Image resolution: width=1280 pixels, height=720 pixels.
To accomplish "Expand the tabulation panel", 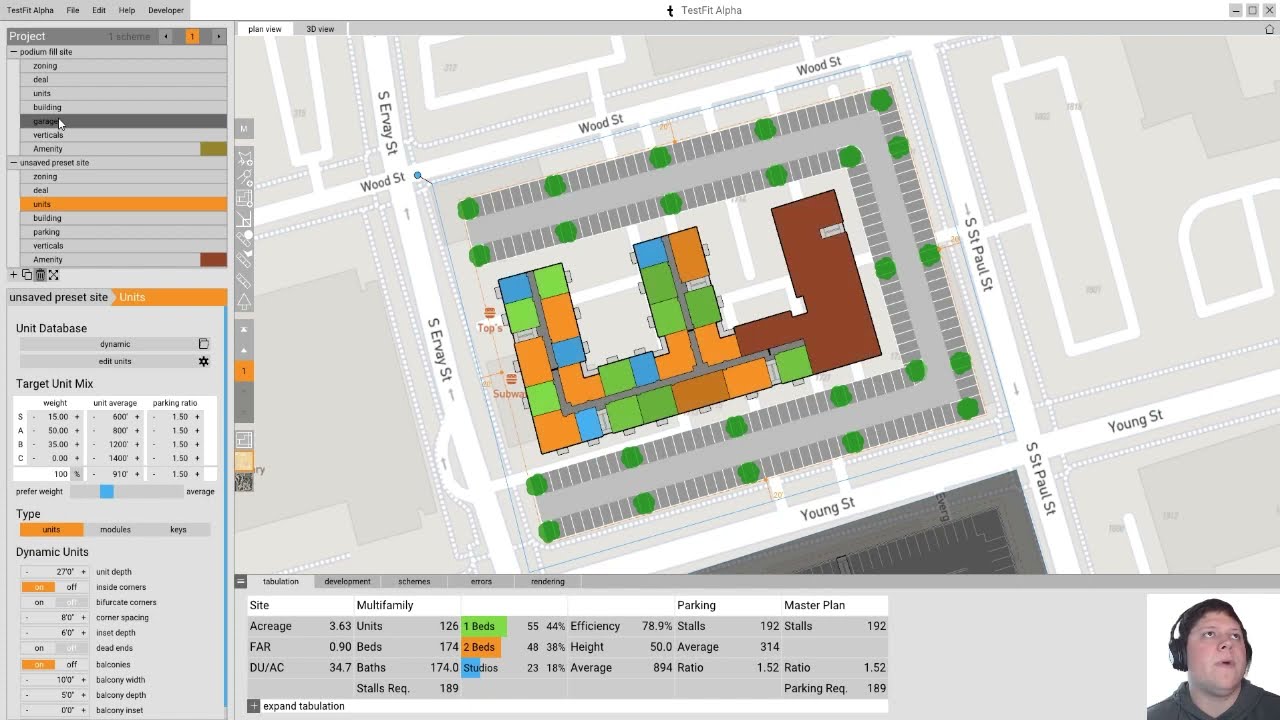I will pyautogui.click(x=254, y=706).
